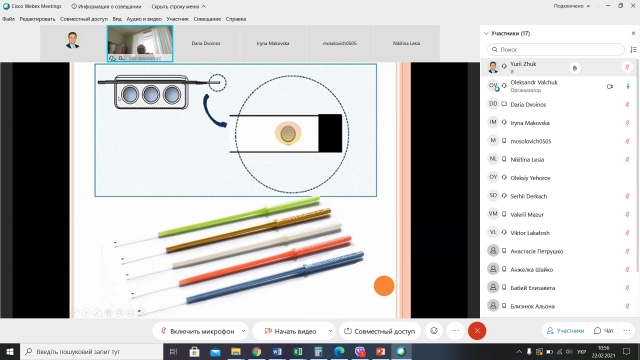
Task: Select Valerii Mazur in participants list
Action: [558, 215]
